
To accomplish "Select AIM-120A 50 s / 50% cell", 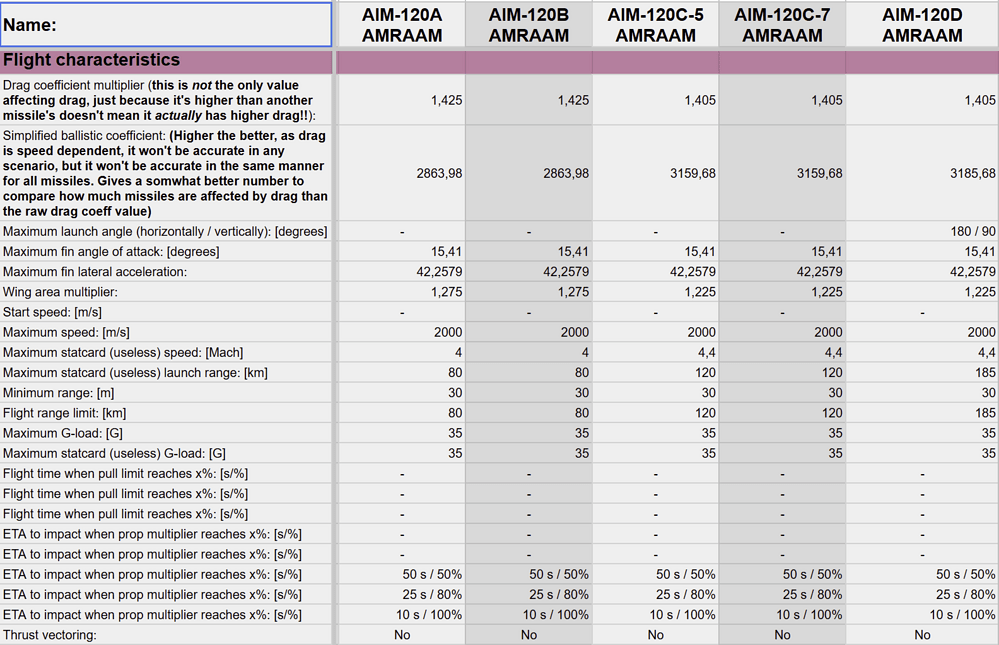I will point(401,574).
